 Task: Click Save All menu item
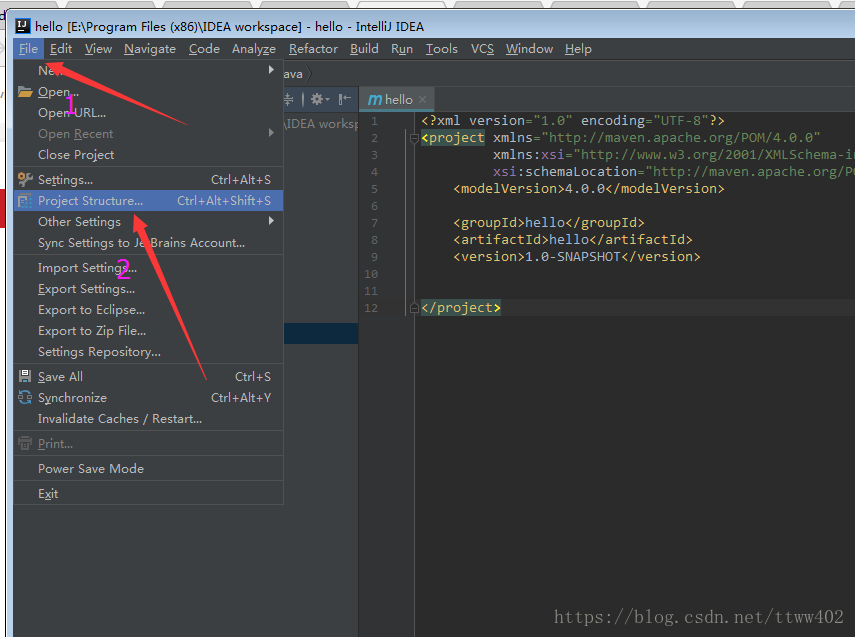click(148, 377)
